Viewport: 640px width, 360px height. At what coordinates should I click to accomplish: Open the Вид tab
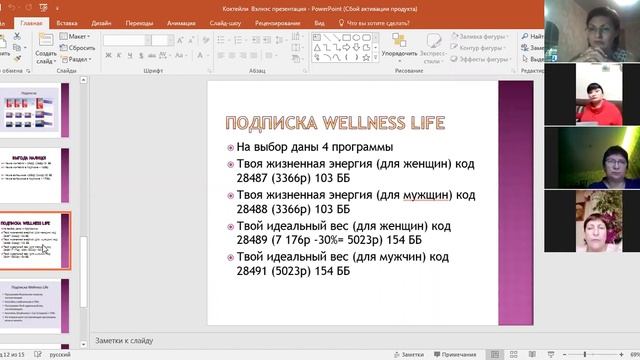pos(319,23)
